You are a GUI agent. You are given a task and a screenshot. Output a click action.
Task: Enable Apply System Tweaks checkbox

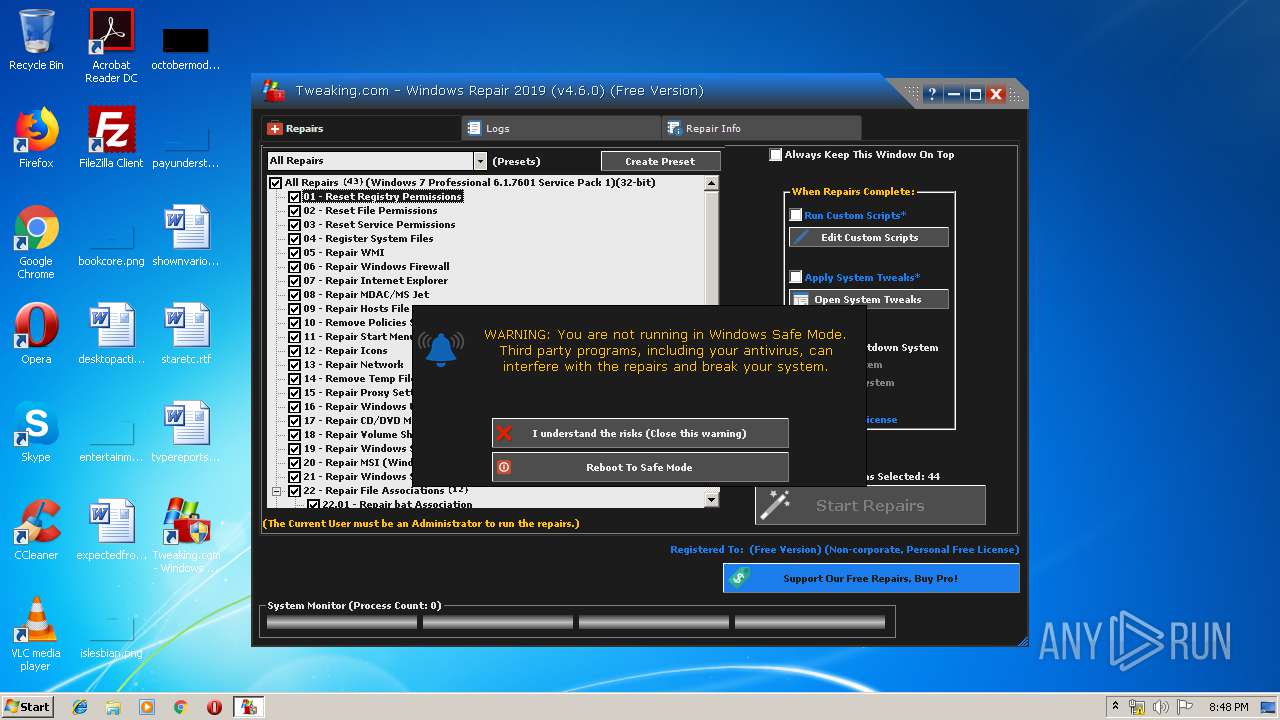pyautogui.click(x=796, y=277)
